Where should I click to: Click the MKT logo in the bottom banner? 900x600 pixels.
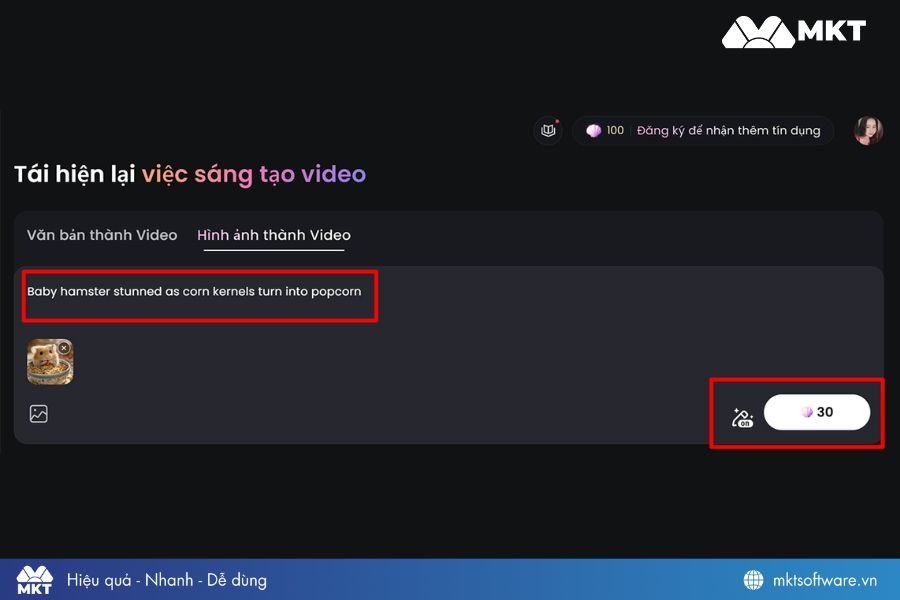click(35, 580)
